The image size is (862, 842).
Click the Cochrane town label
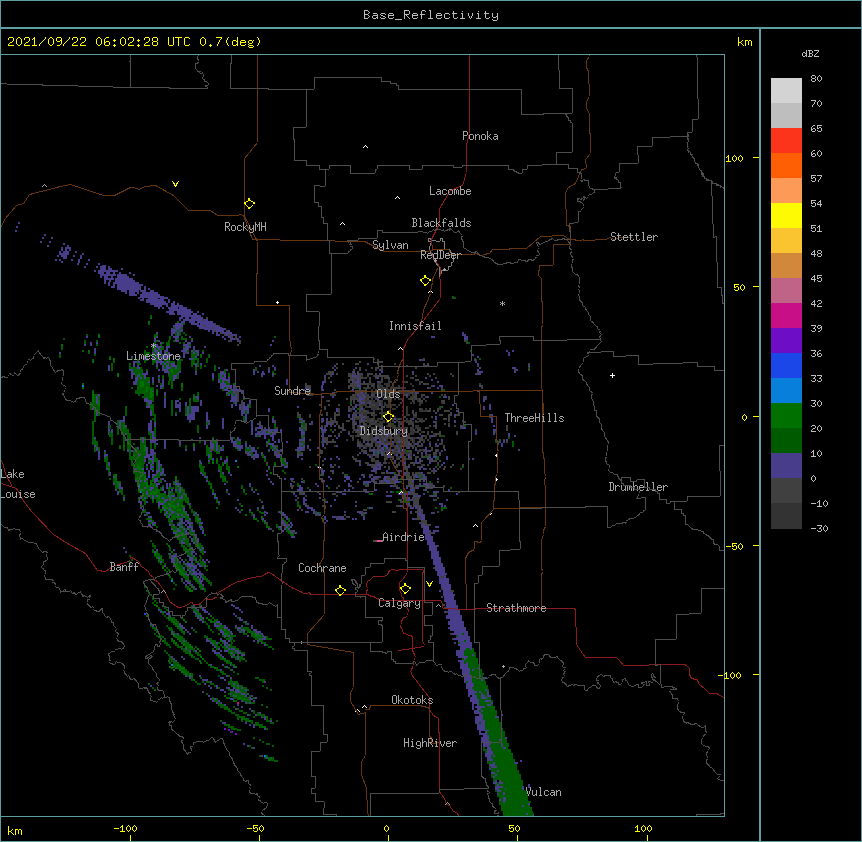click(x=322, y=568)
